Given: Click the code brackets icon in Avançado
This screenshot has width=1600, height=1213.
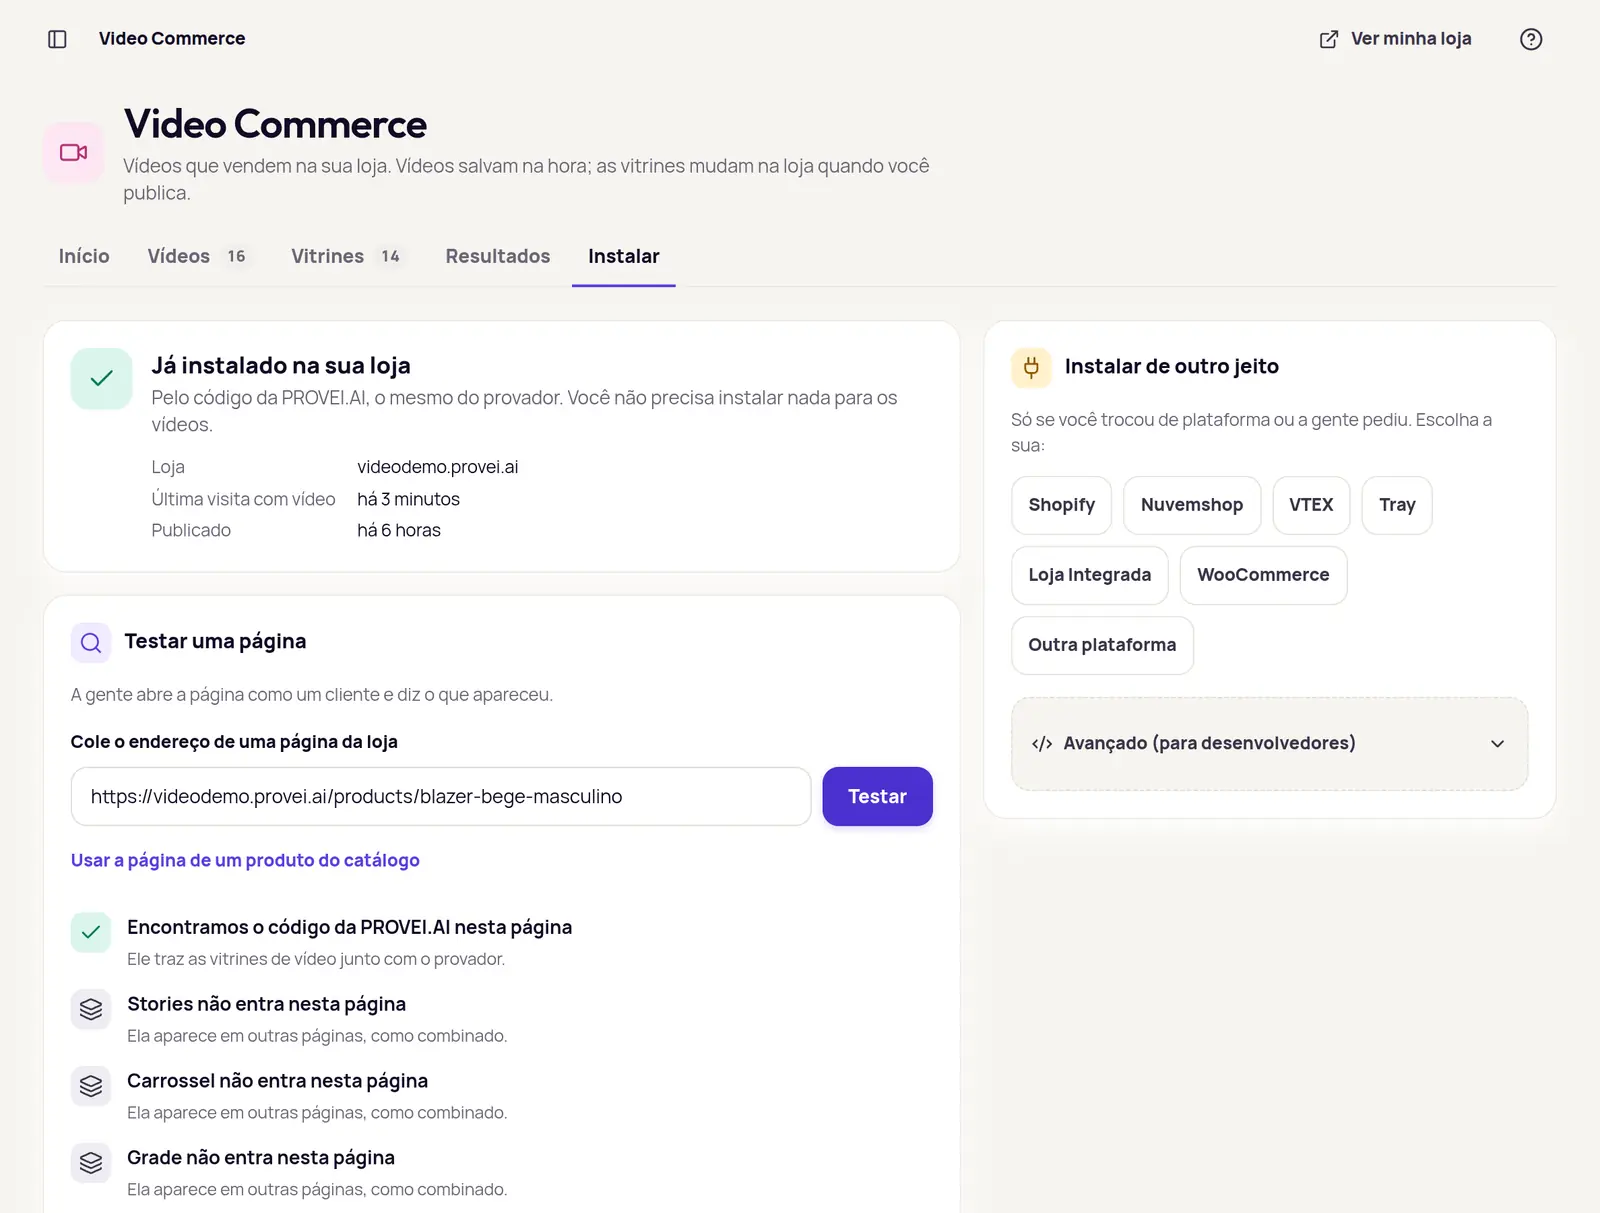Looking at the screenshot, I should 1042,743.
